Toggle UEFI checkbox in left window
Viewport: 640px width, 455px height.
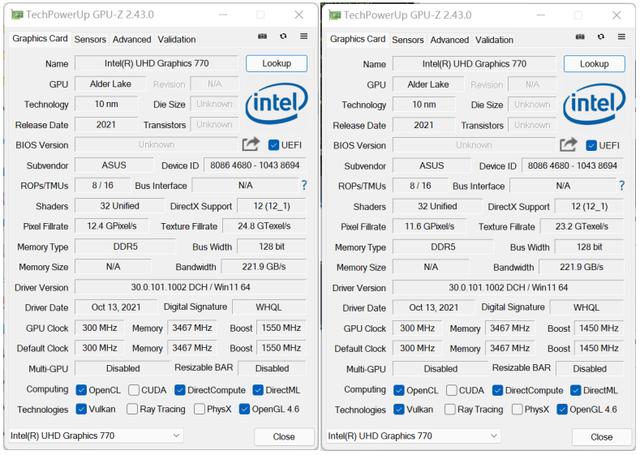274,145
